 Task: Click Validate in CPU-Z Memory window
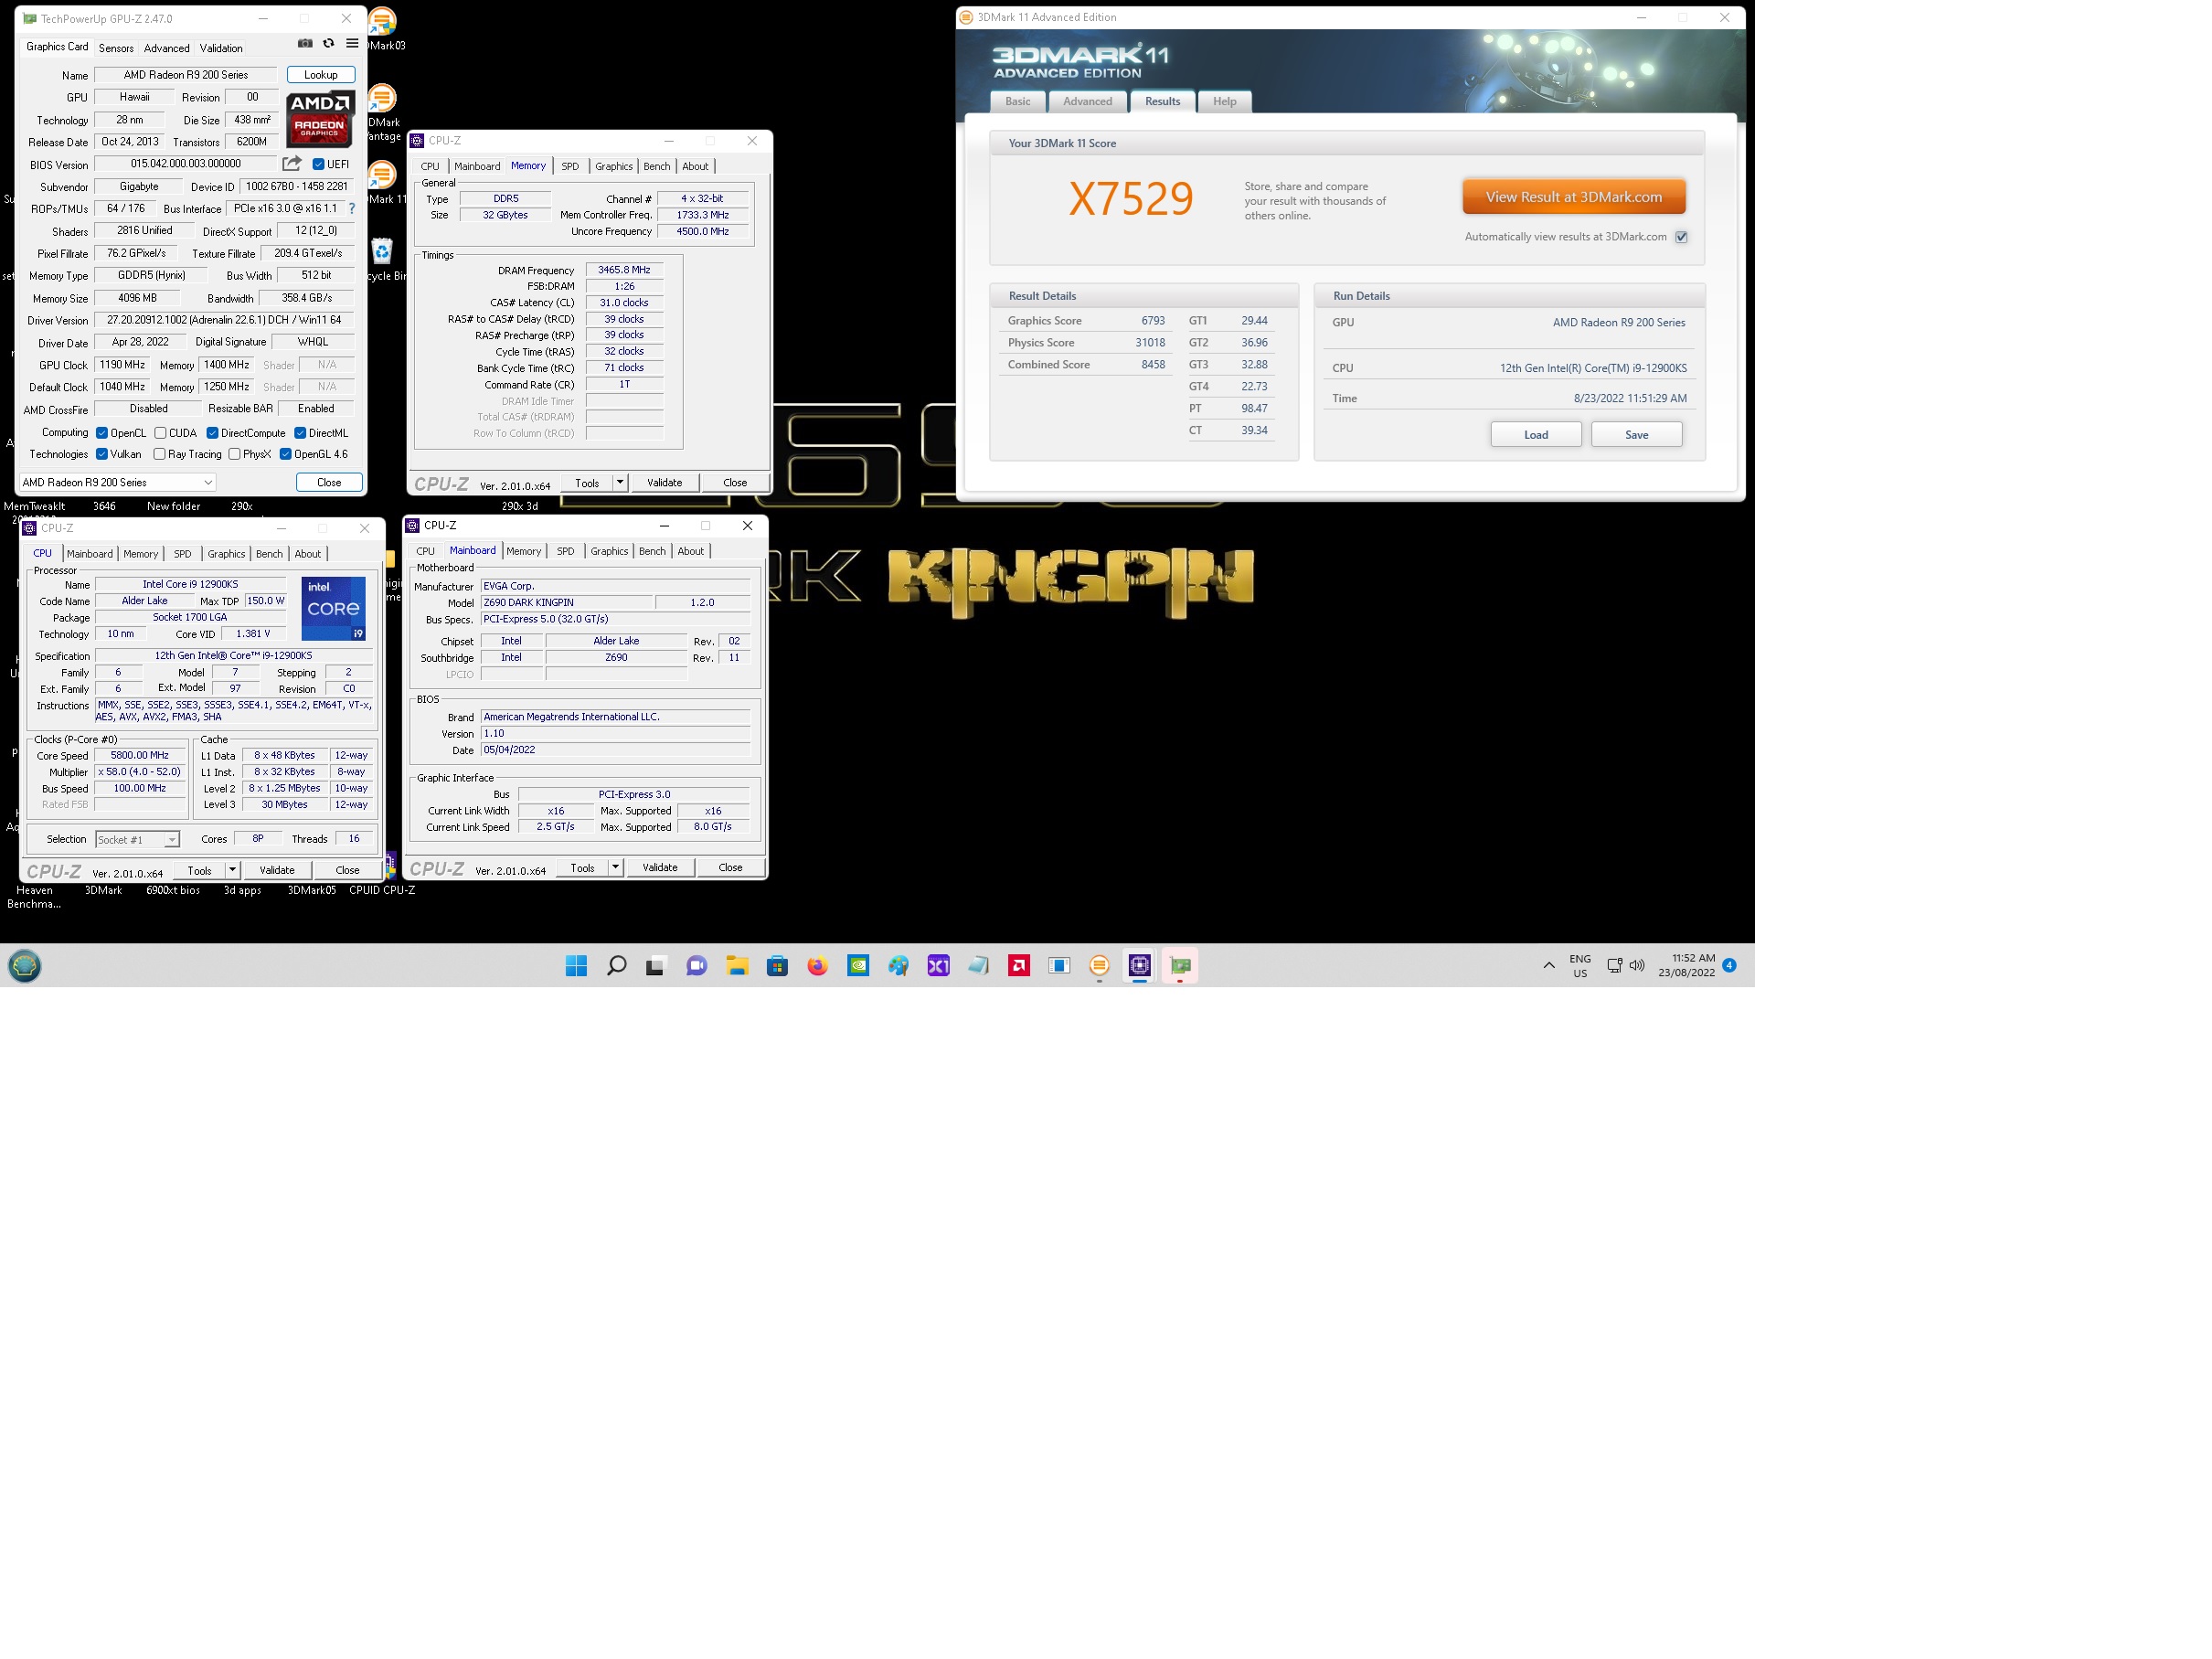[x=664, y=482]
